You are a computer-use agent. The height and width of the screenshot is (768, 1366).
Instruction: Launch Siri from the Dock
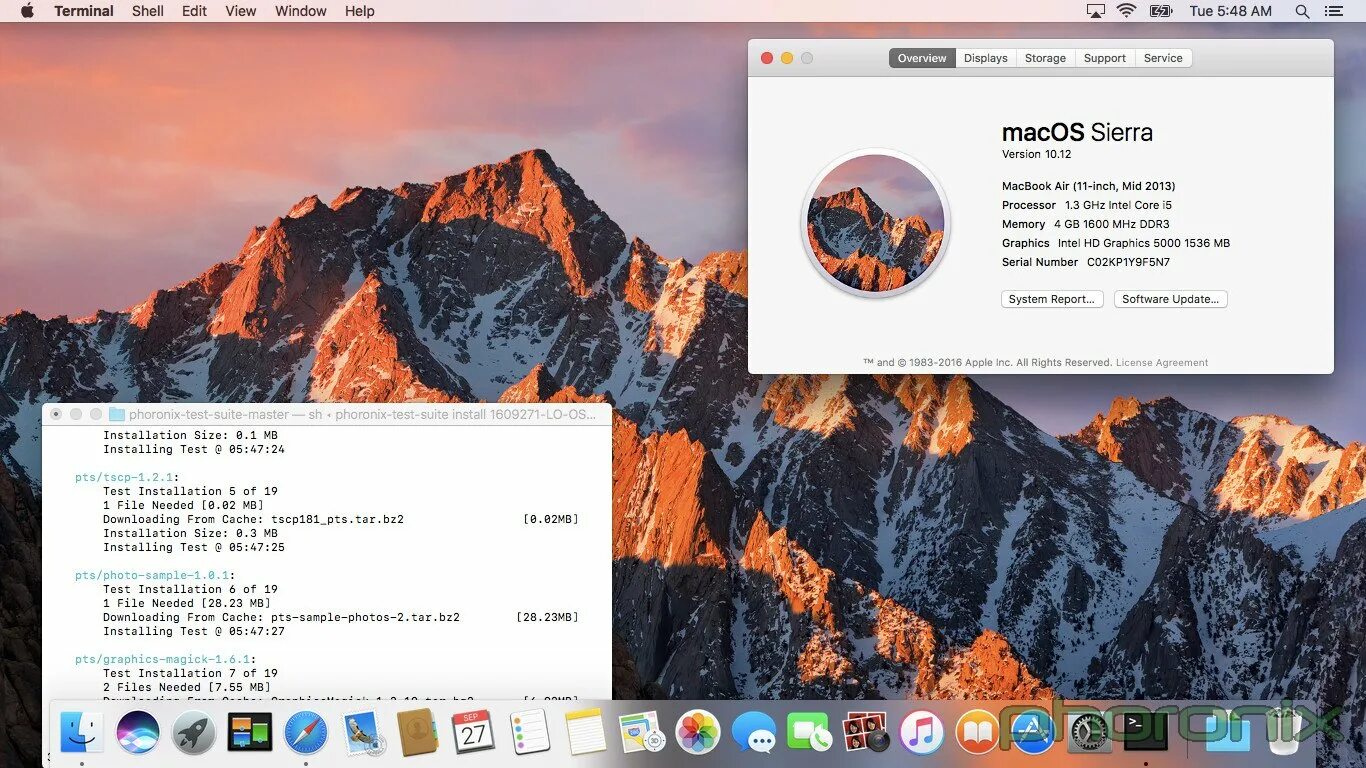137,733
